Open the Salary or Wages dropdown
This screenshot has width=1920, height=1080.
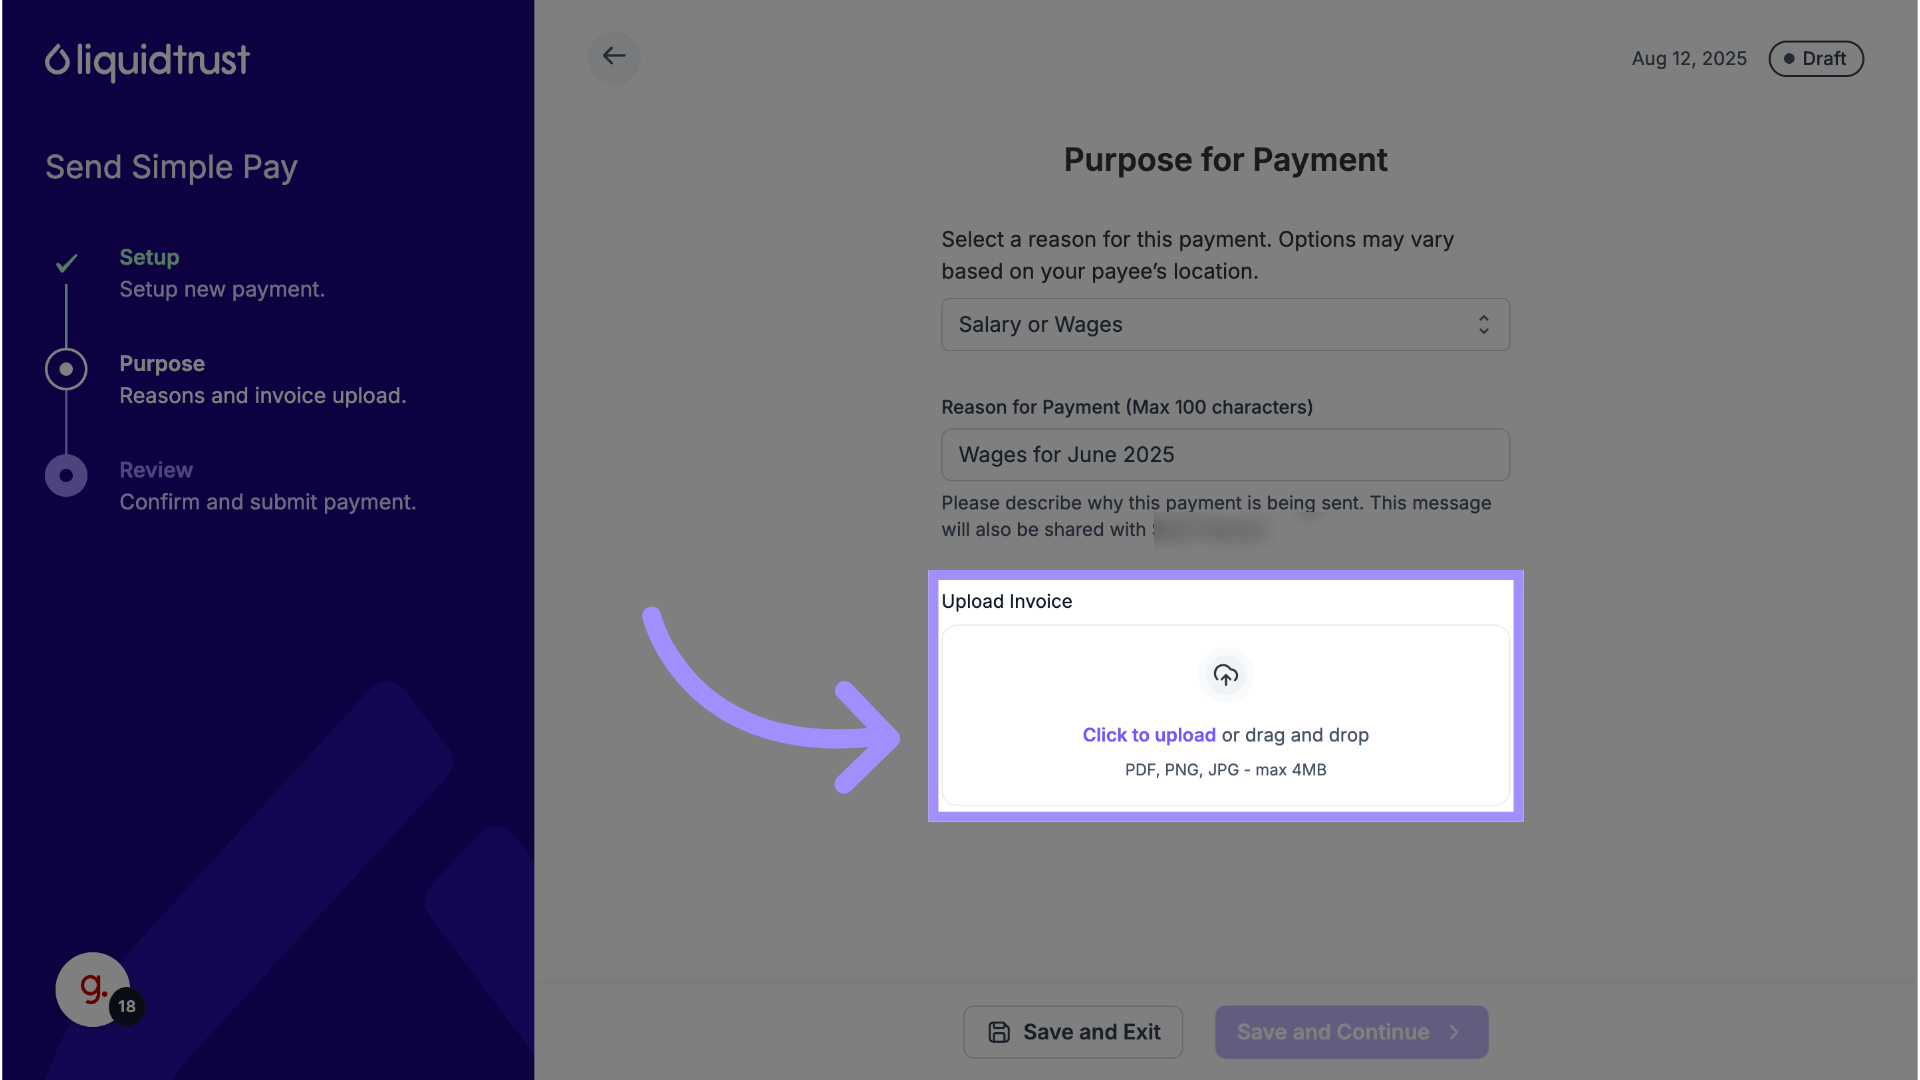(x=1225, y=324)
